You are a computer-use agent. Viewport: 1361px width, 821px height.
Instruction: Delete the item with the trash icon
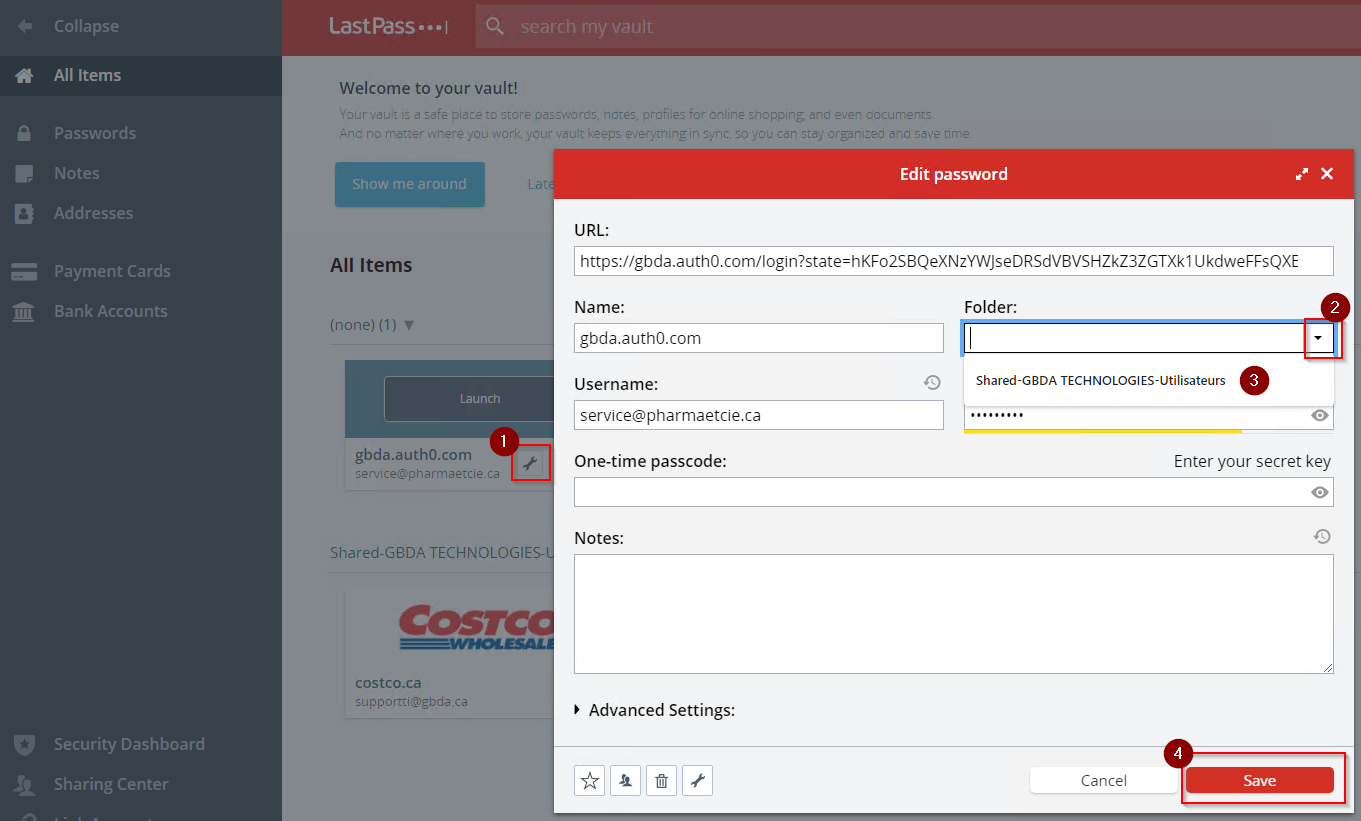(661, 781)
